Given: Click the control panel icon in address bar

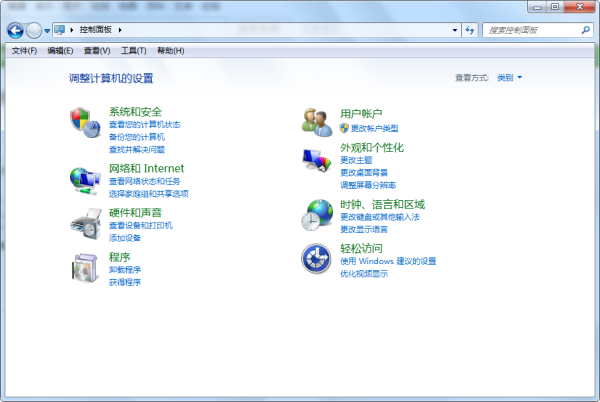Looking at the screenshot, I should [59, 30].
